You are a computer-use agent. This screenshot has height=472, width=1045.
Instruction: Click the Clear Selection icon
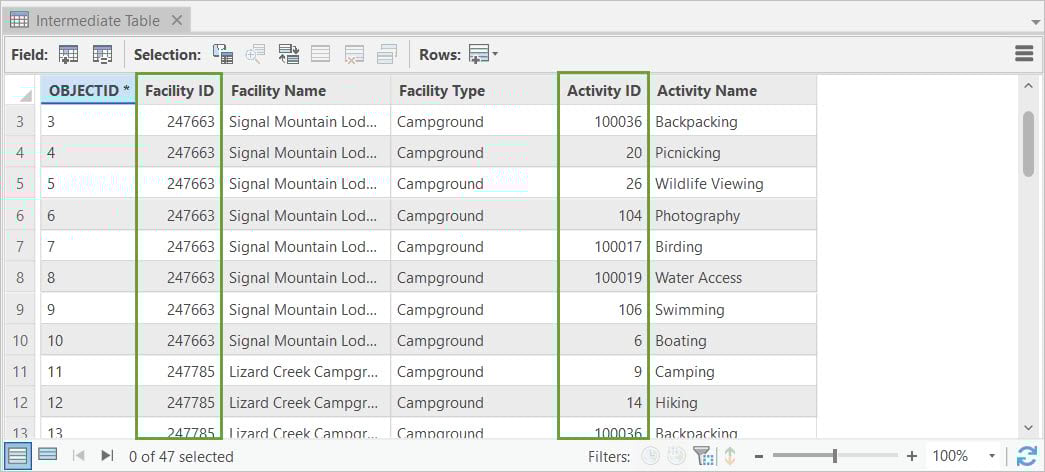321,54
